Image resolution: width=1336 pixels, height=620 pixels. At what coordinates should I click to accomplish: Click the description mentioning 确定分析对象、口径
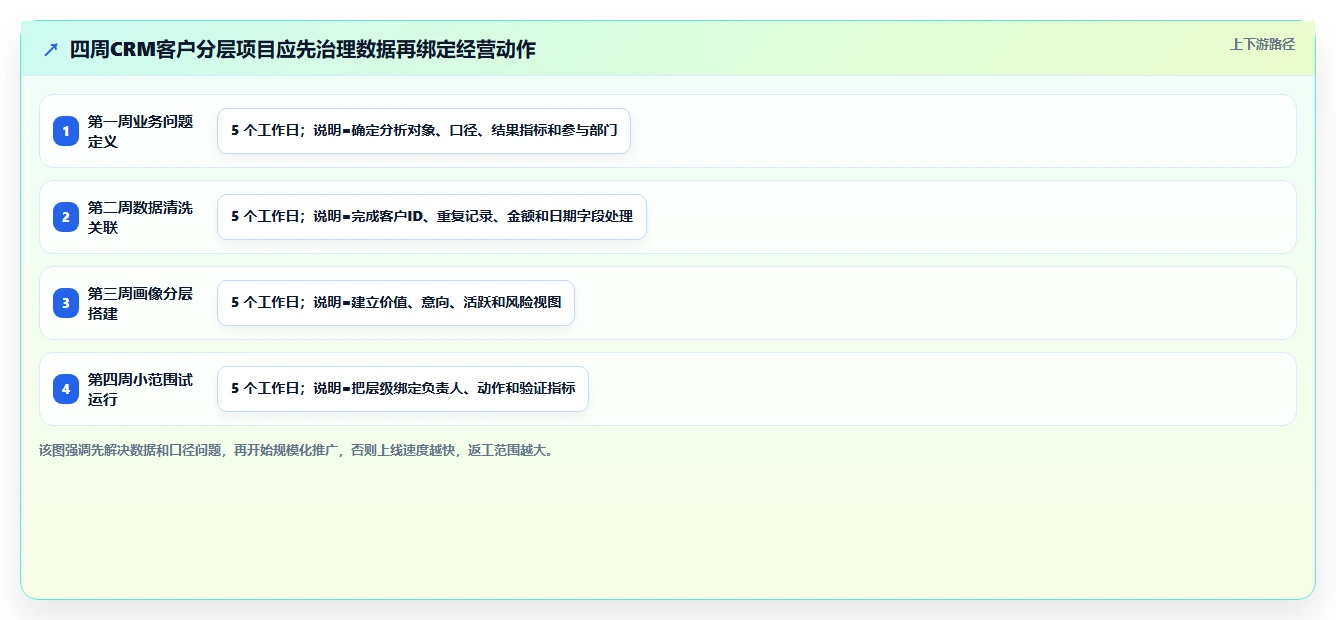coord(424,131)
